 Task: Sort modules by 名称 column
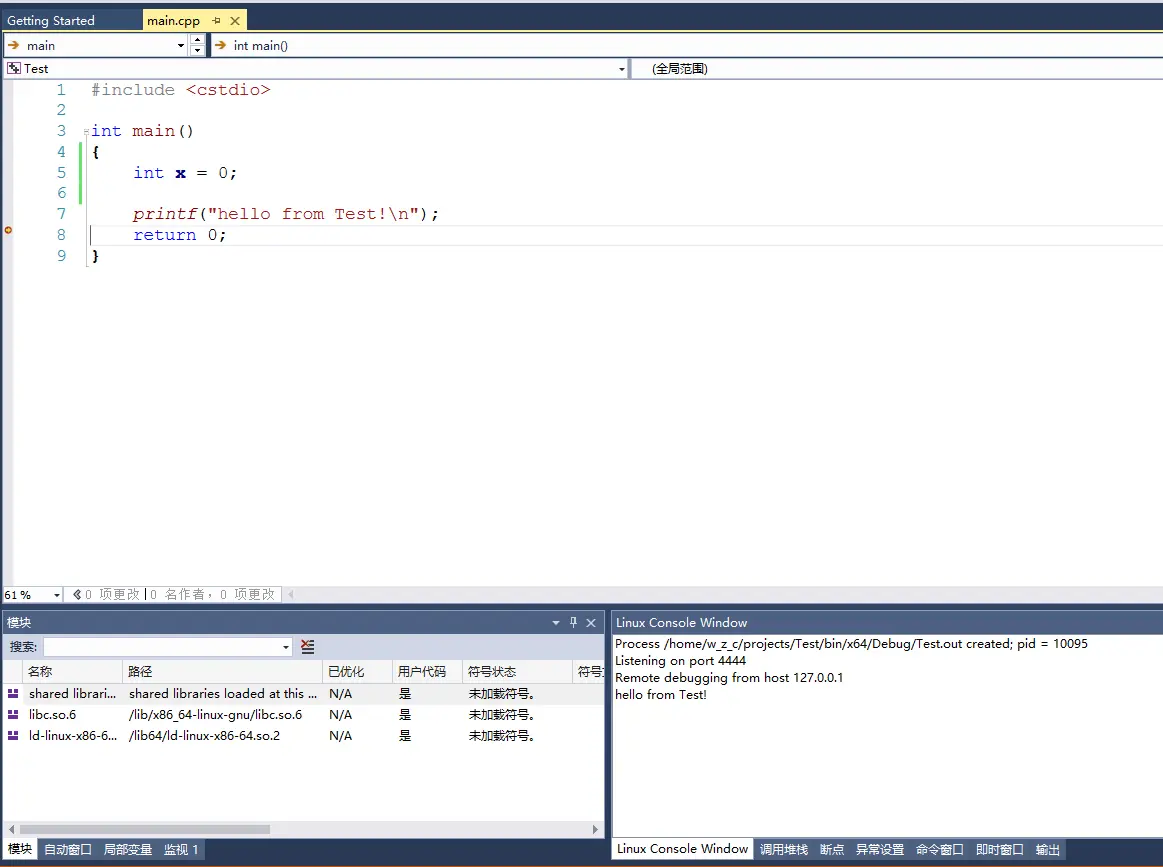click(73, 672)
